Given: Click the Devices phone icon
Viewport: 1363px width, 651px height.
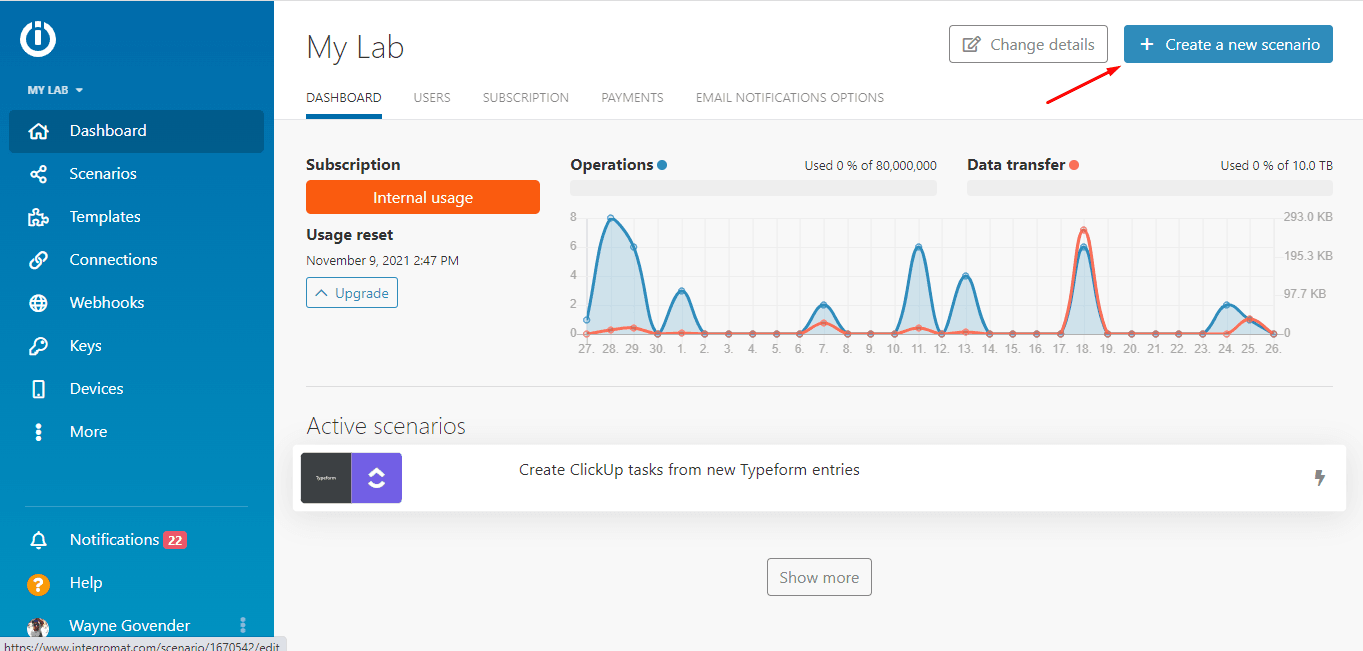Looking at the screenshot, I should [38, 389].
